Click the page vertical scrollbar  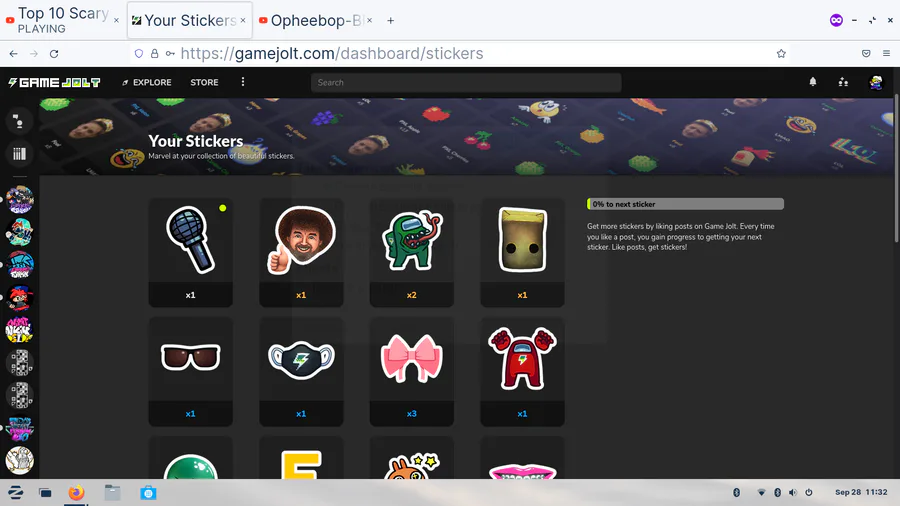[x=896, y=166]
